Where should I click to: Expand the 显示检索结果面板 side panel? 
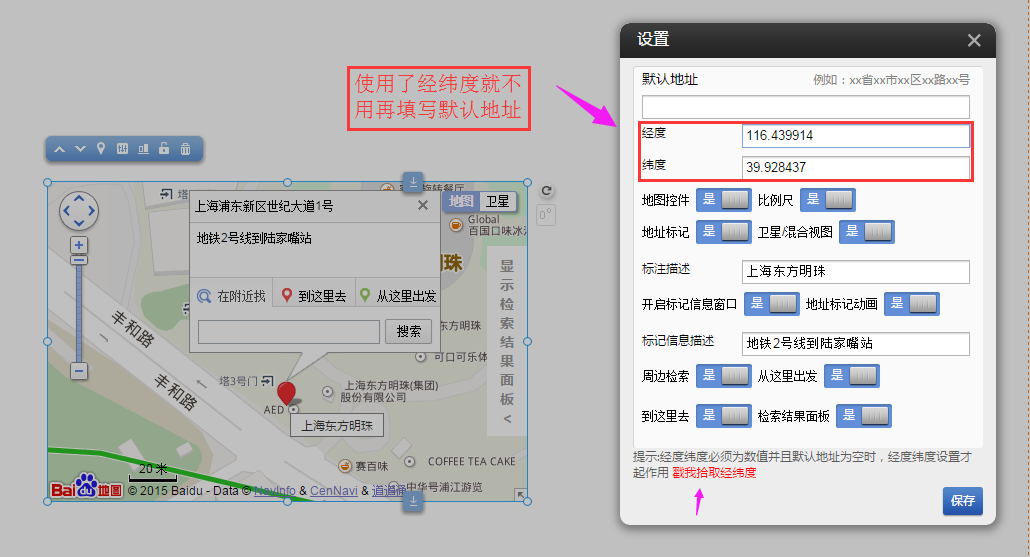point(507,340)
